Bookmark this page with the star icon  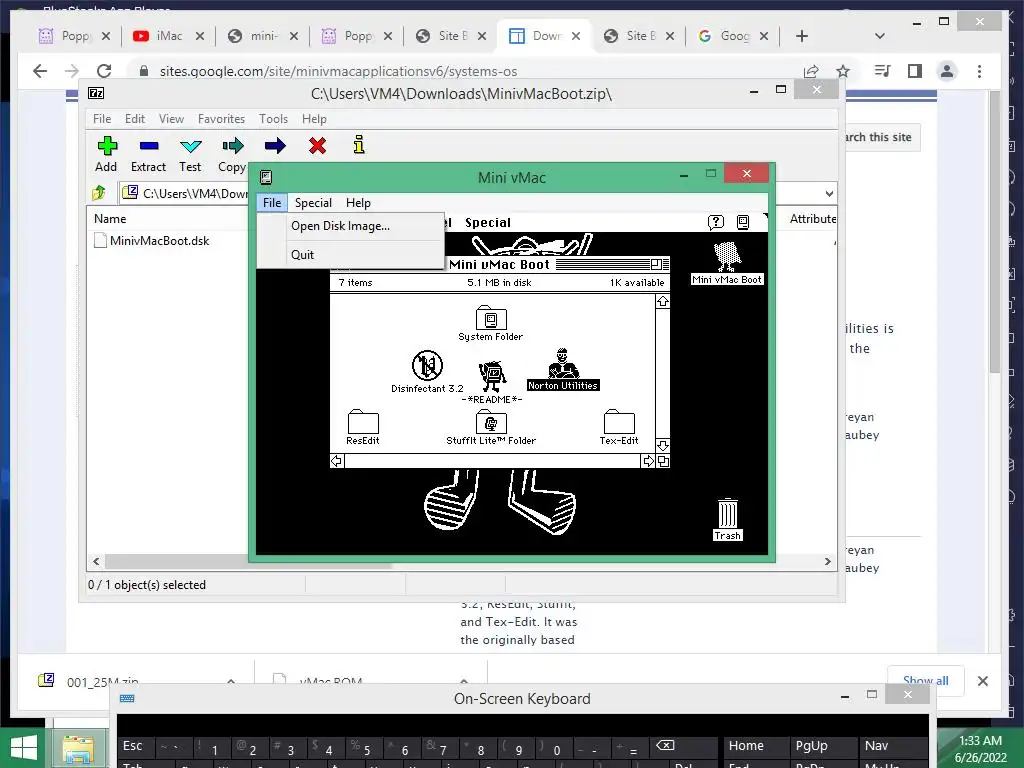pos(843,71)
